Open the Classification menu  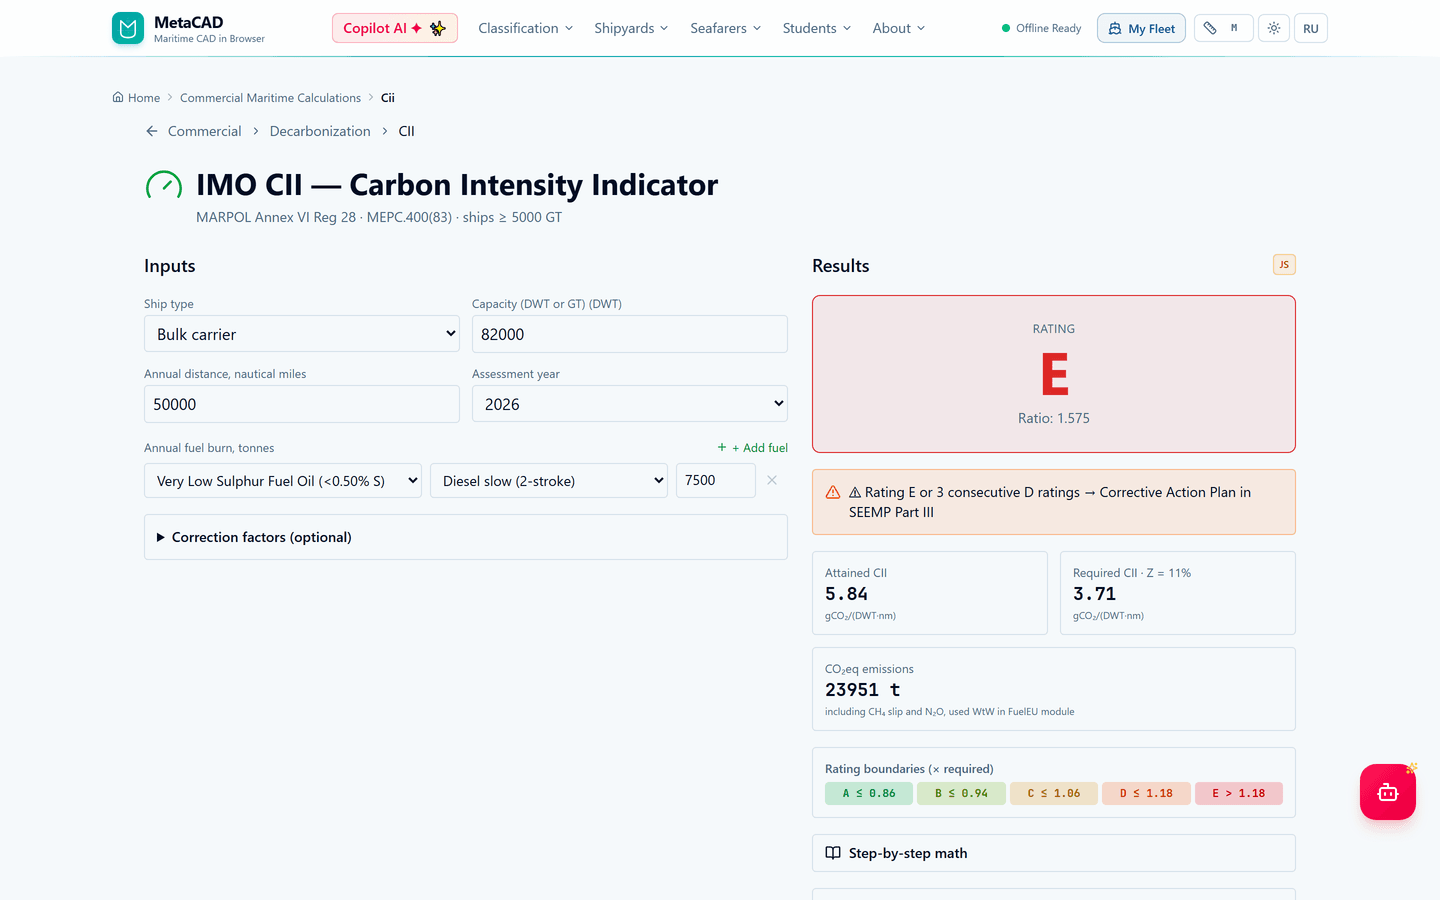pos(526,28)
